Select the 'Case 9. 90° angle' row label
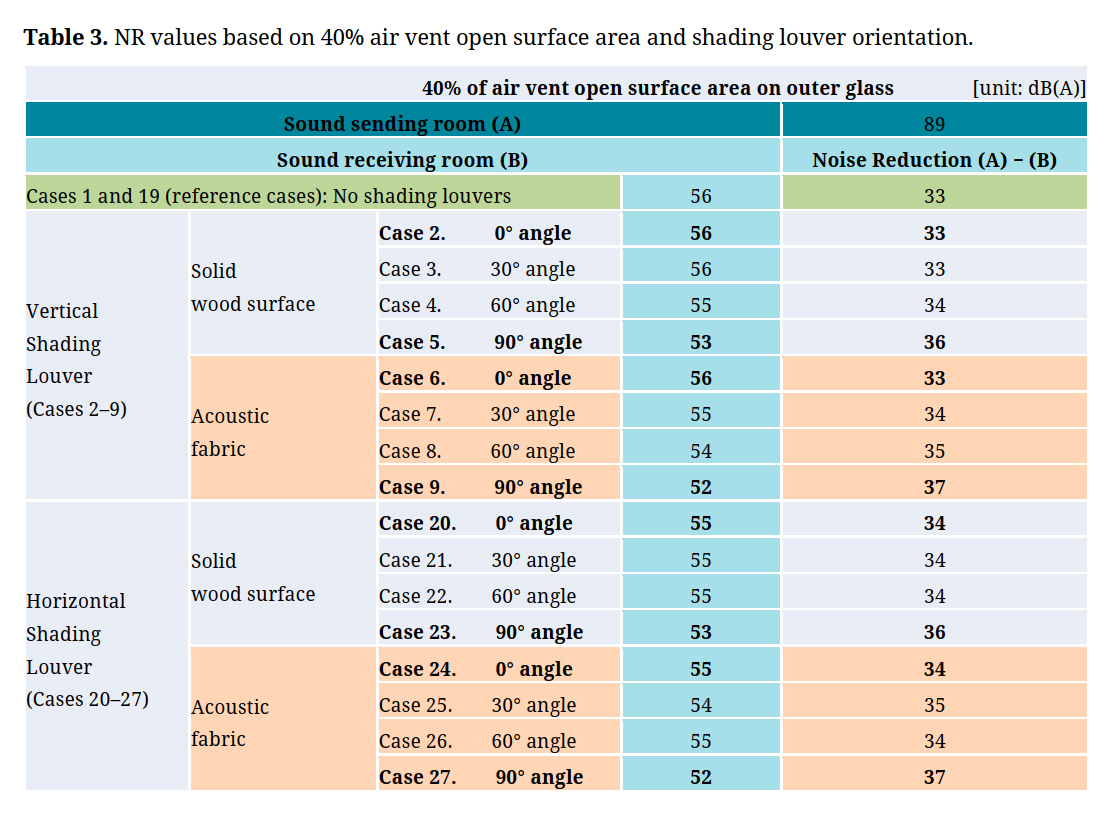The height and width of the screenshot is (818, 1113). pyautogui.click(x=480, y=487)
